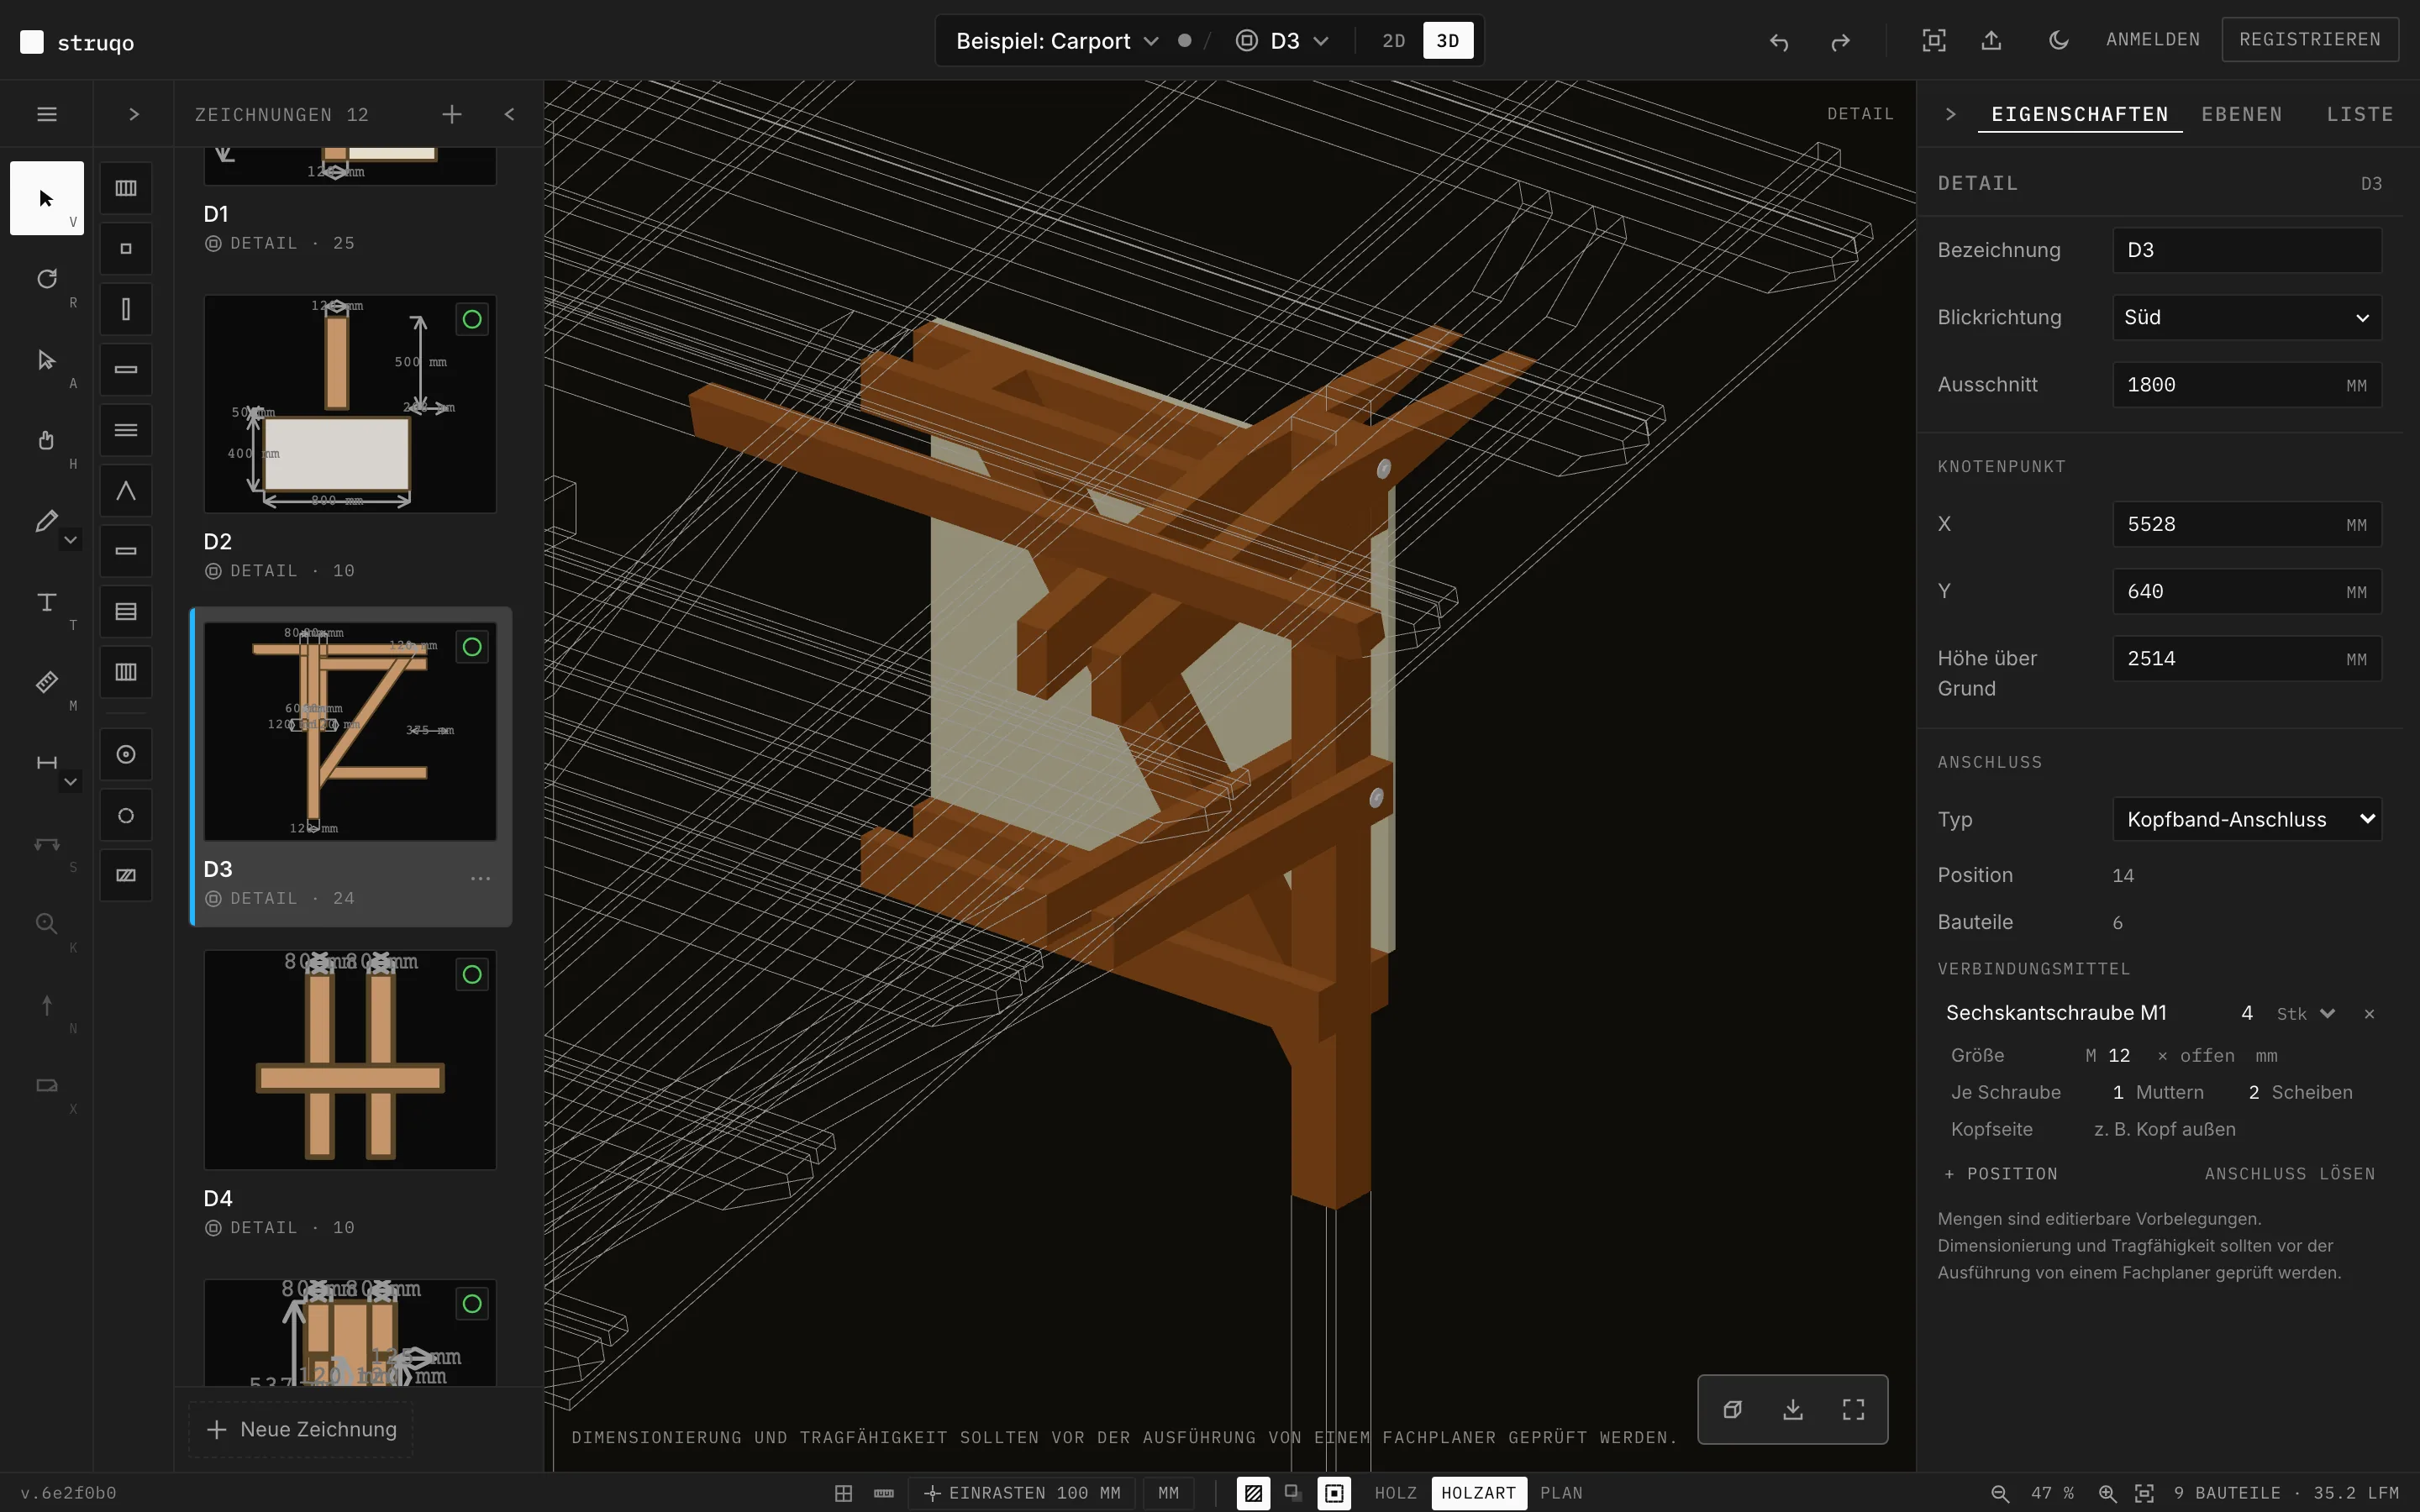Download the 3D view image
This screenshot has width=2420, height=1512.
[x=1793, y=1409]
